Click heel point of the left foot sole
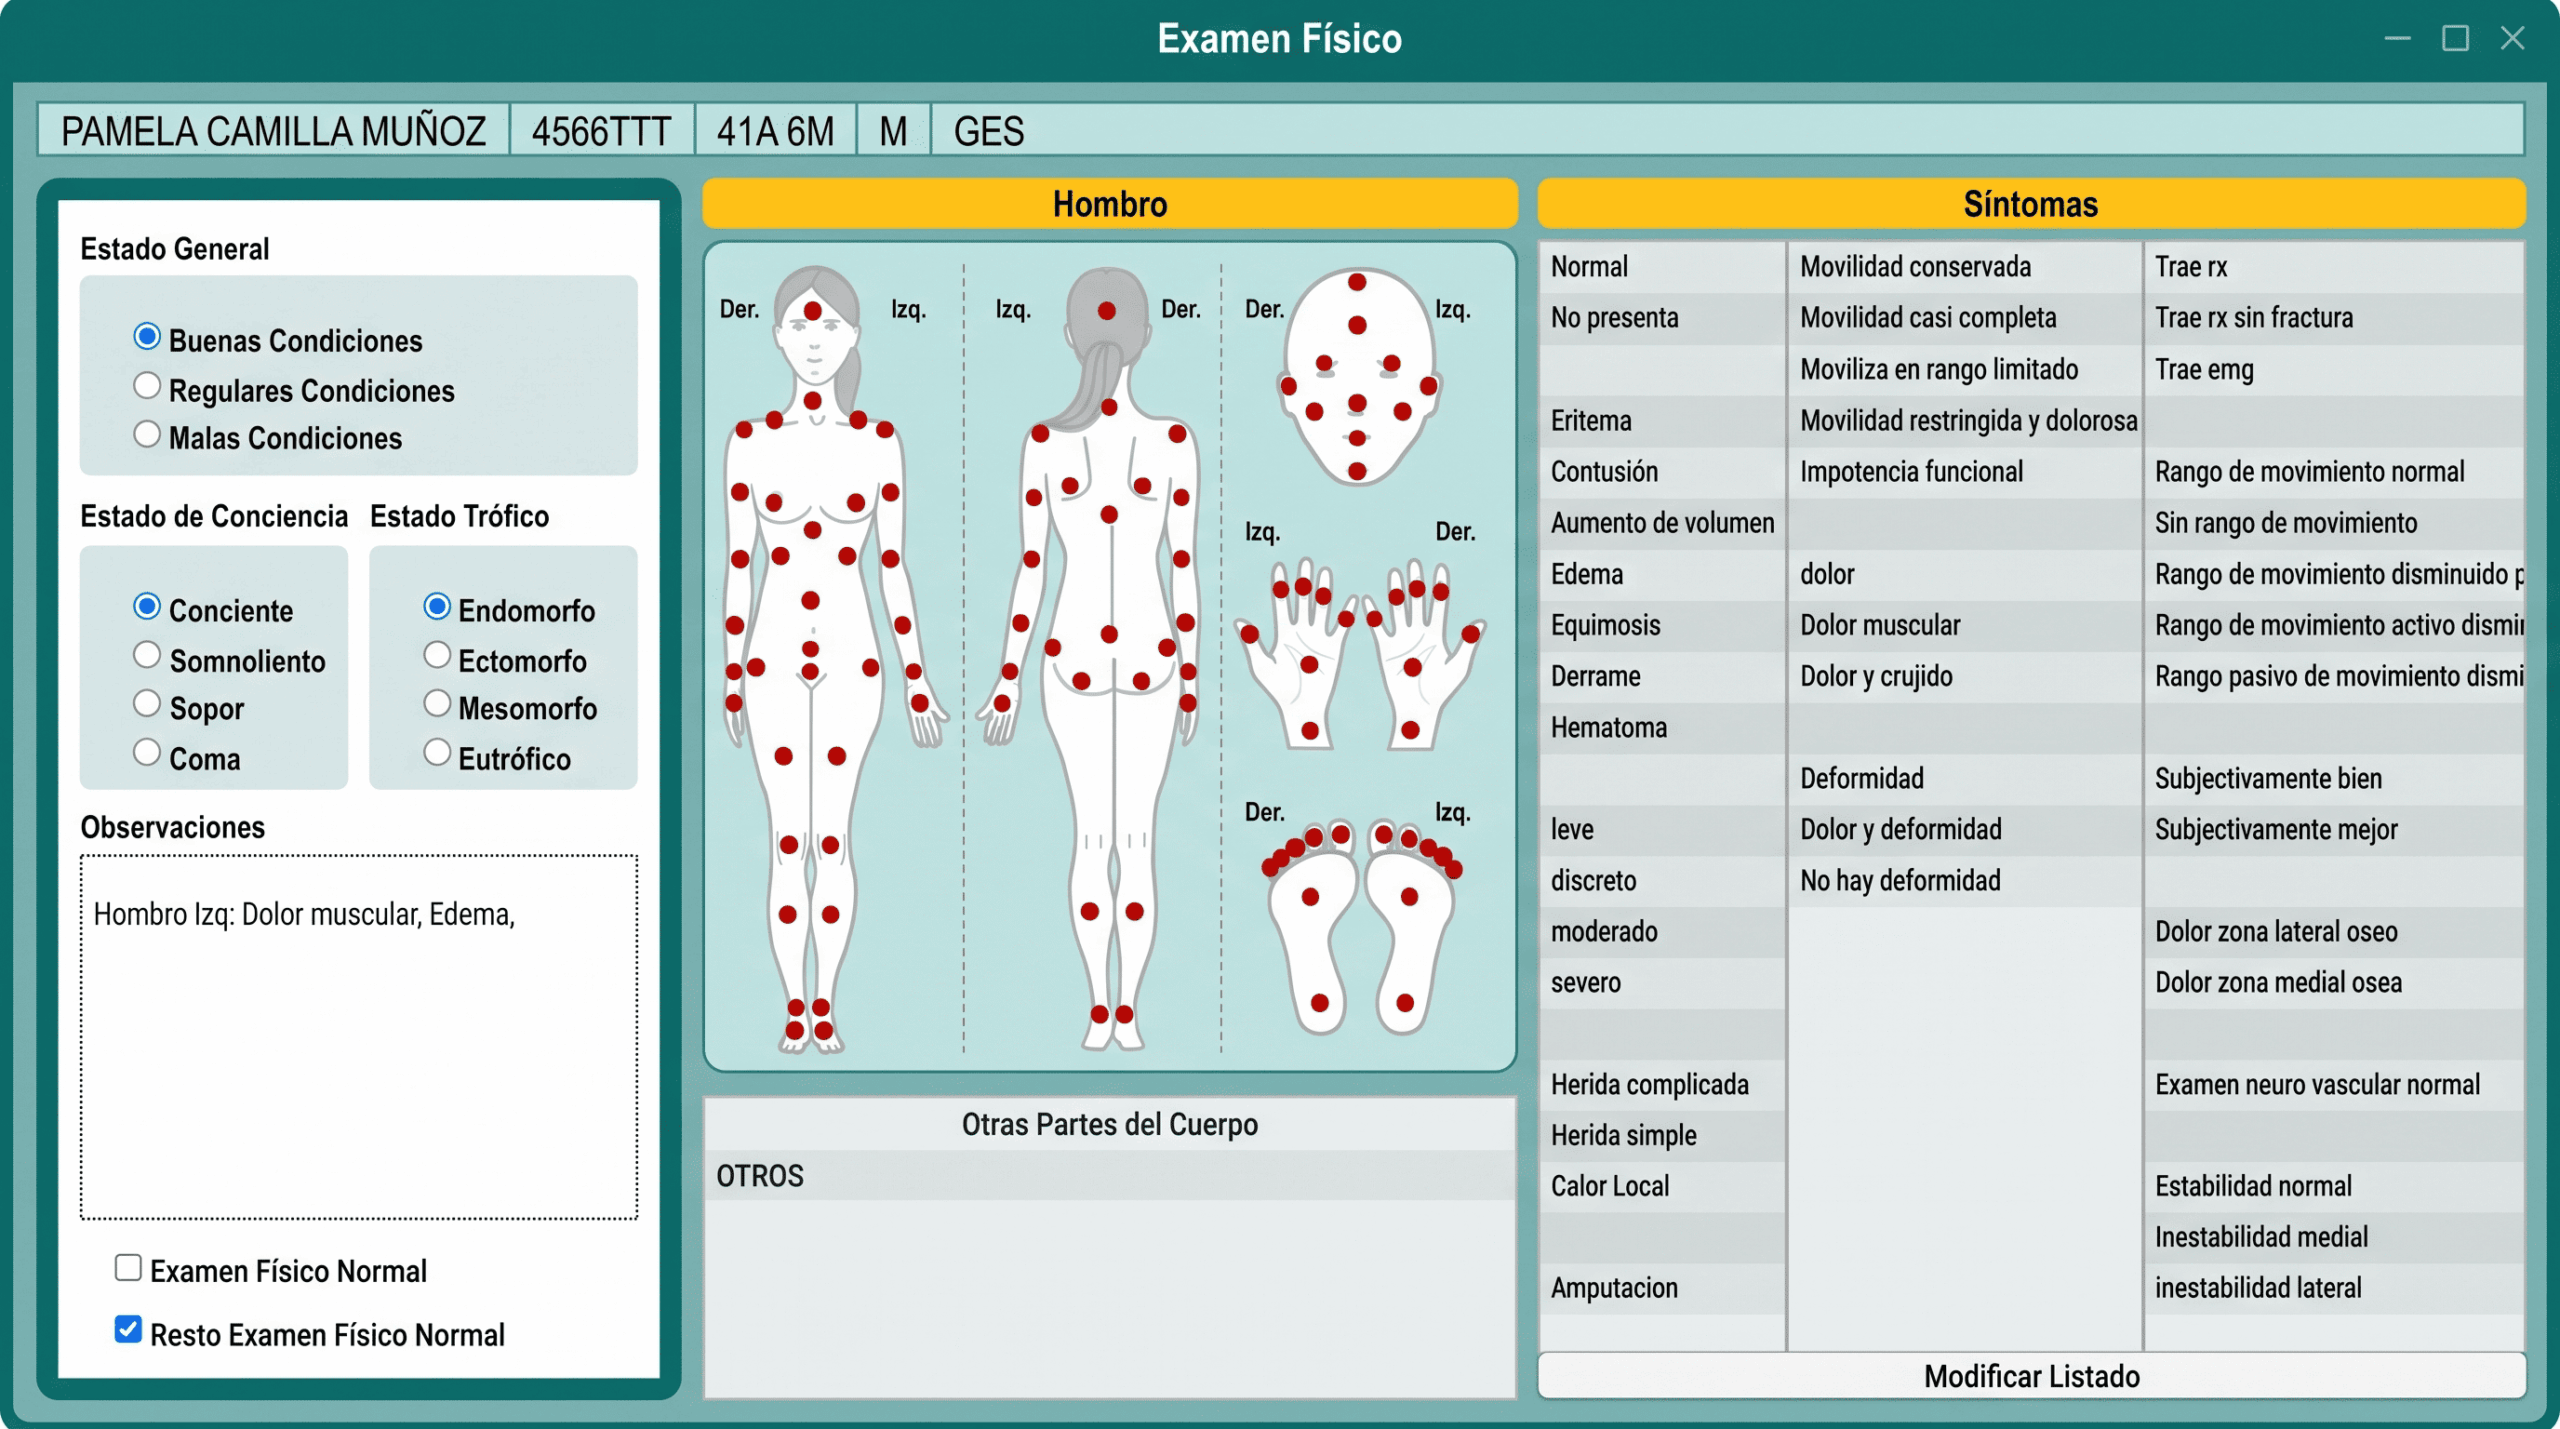The width and height of the screenshot is (2560, 1429). [1405, 1002]
